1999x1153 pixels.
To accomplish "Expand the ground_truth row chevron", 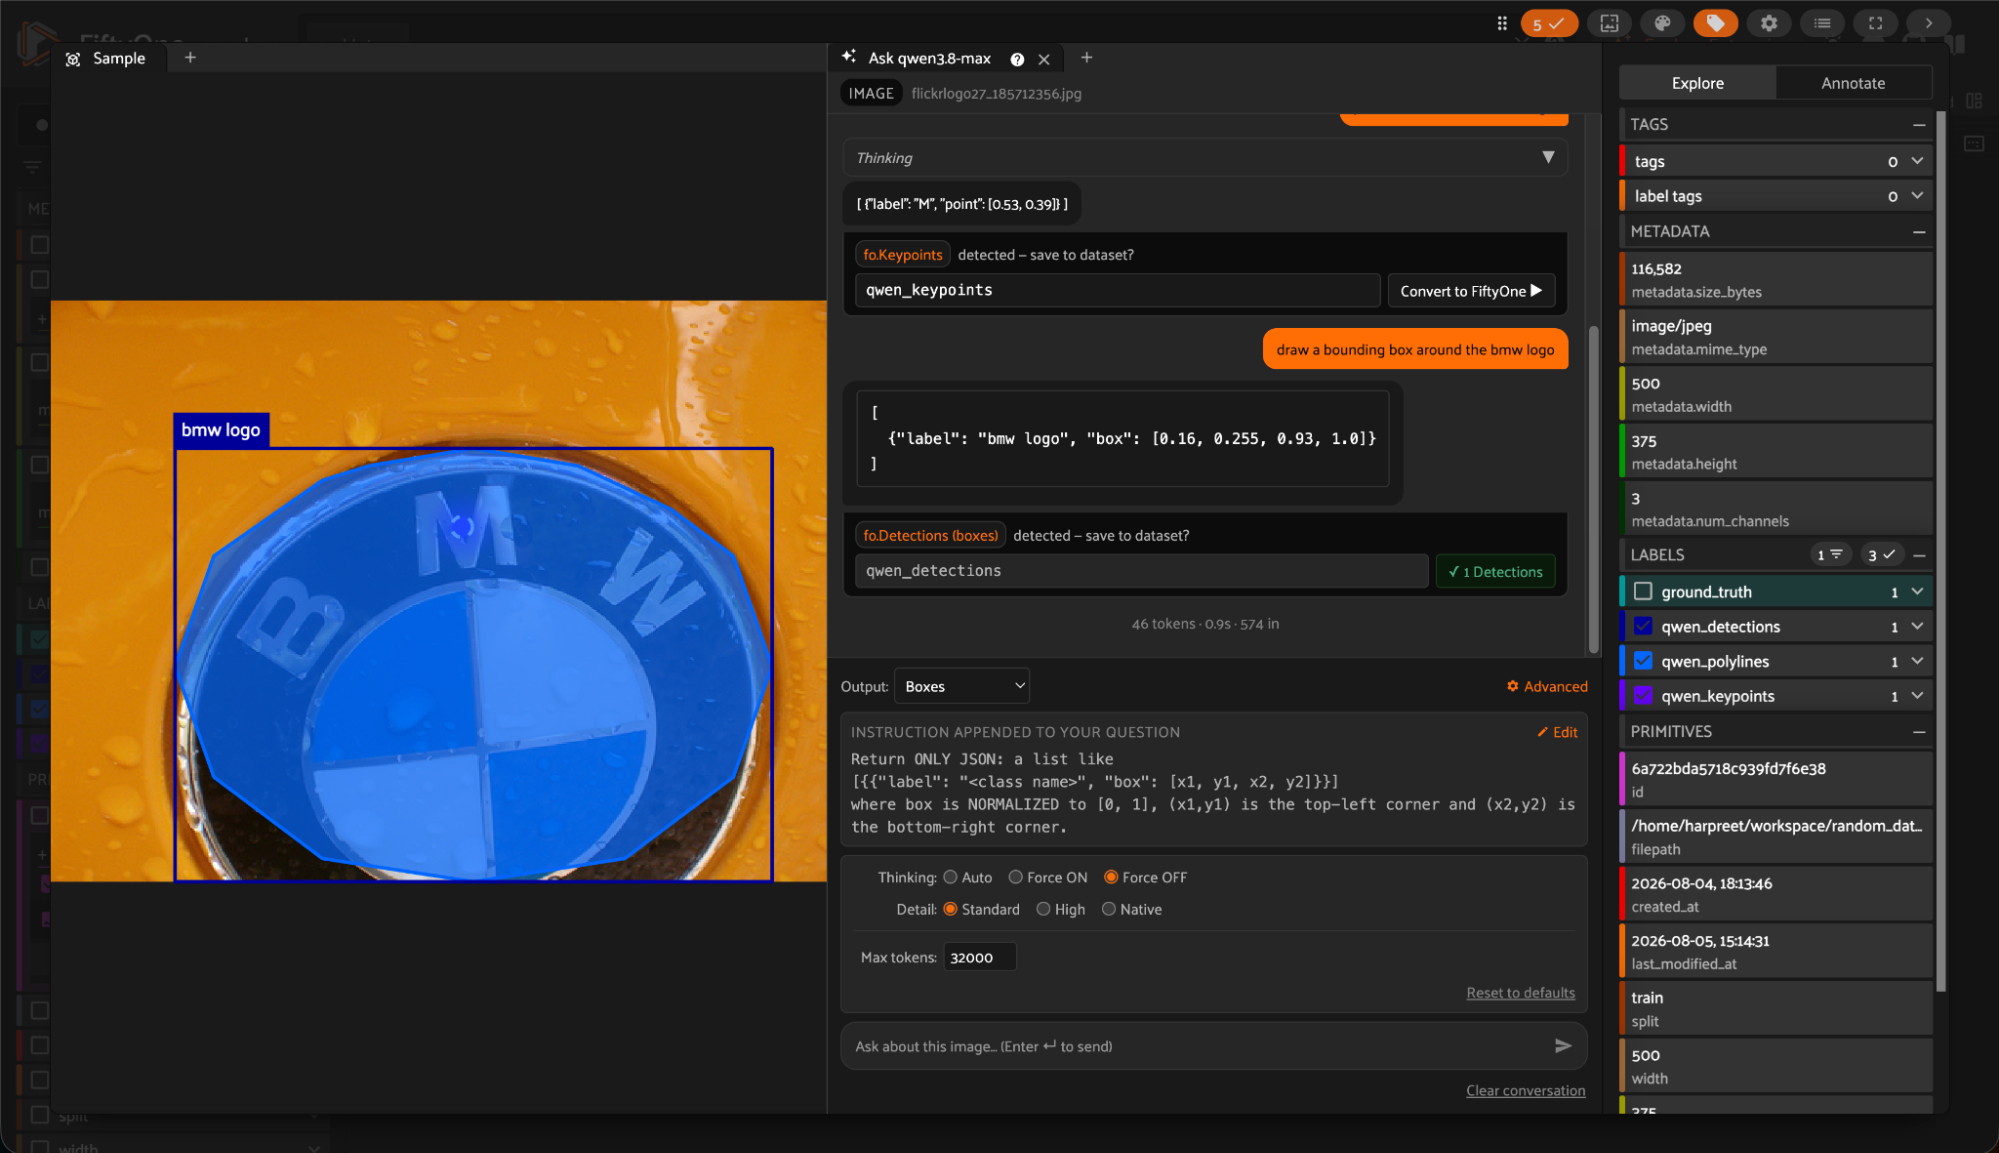I will [1917, 592].
